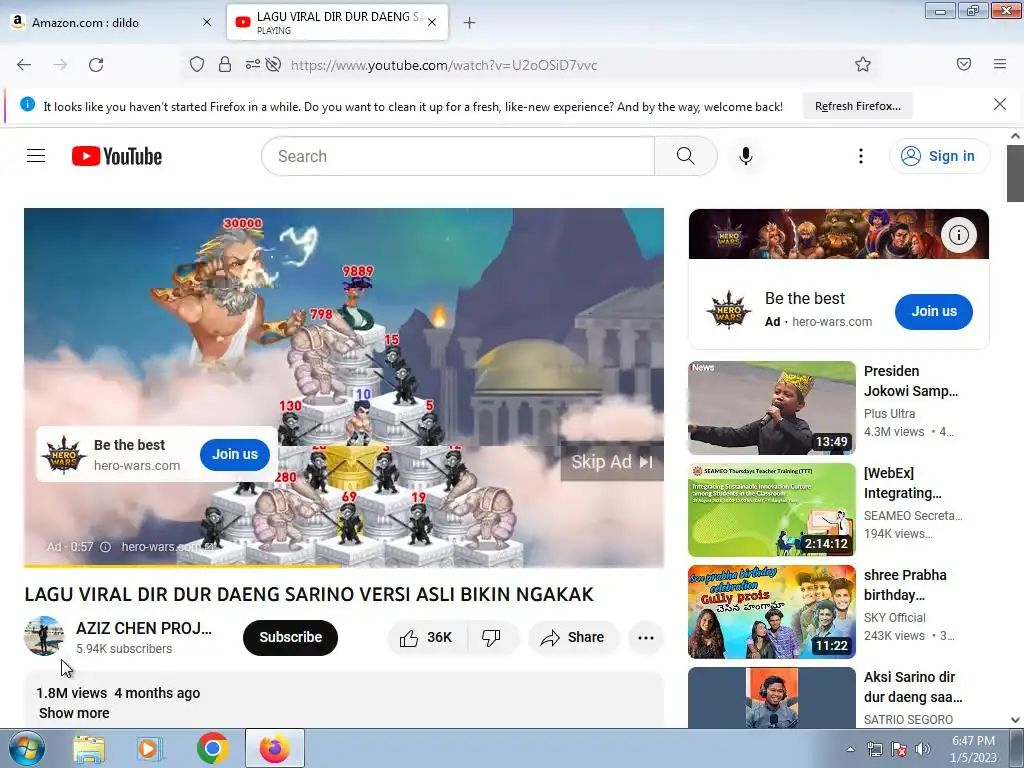Go back with the browser back arrow
Screen dimensions: 1024x768
point(24,65)
